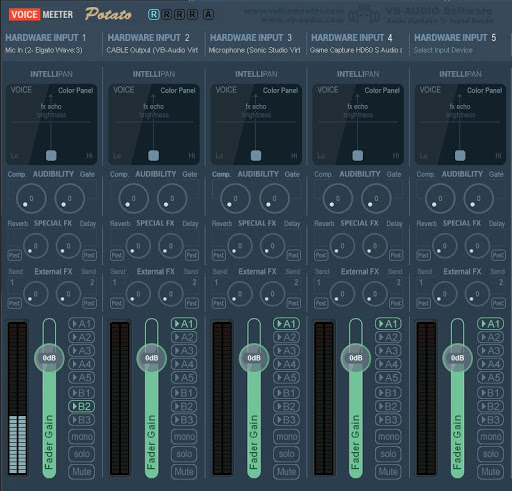512x491 pixels.
Task: Click External FX Send 2 knob on Input 5
Action: tap(477, 294)
